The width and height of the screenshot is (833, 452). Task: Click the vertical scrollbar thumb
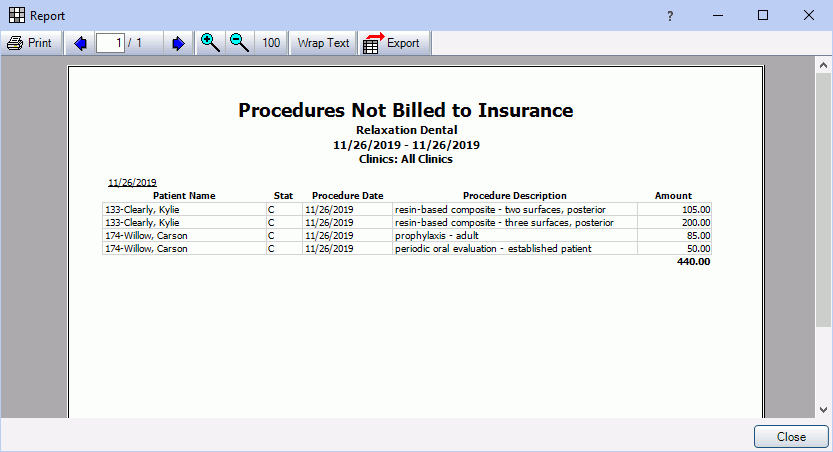pyautogui.click(x=823, y=201)
